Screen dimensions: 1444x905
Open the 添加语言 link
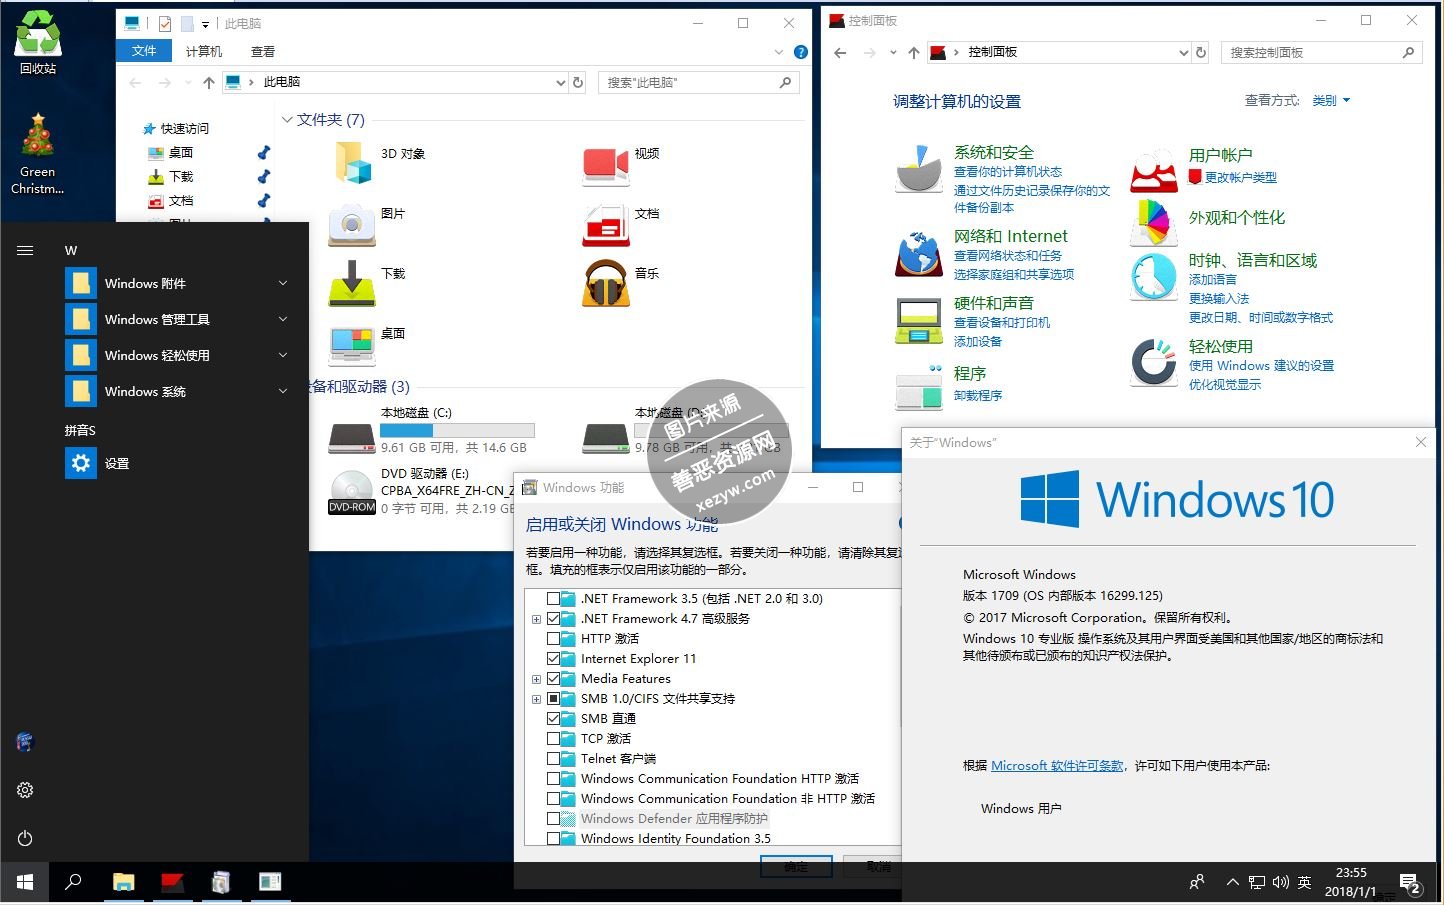[x=1212, y=279]
